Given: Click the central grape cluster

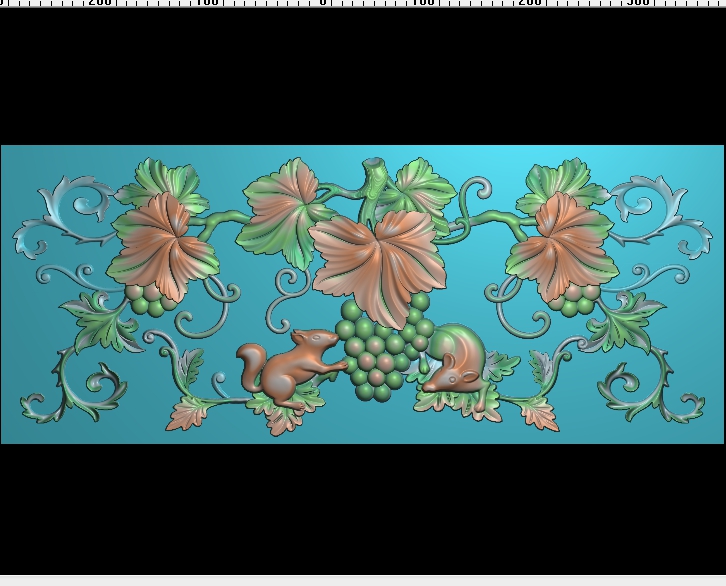Looking at the screenshot, I should tap(382, 349).
